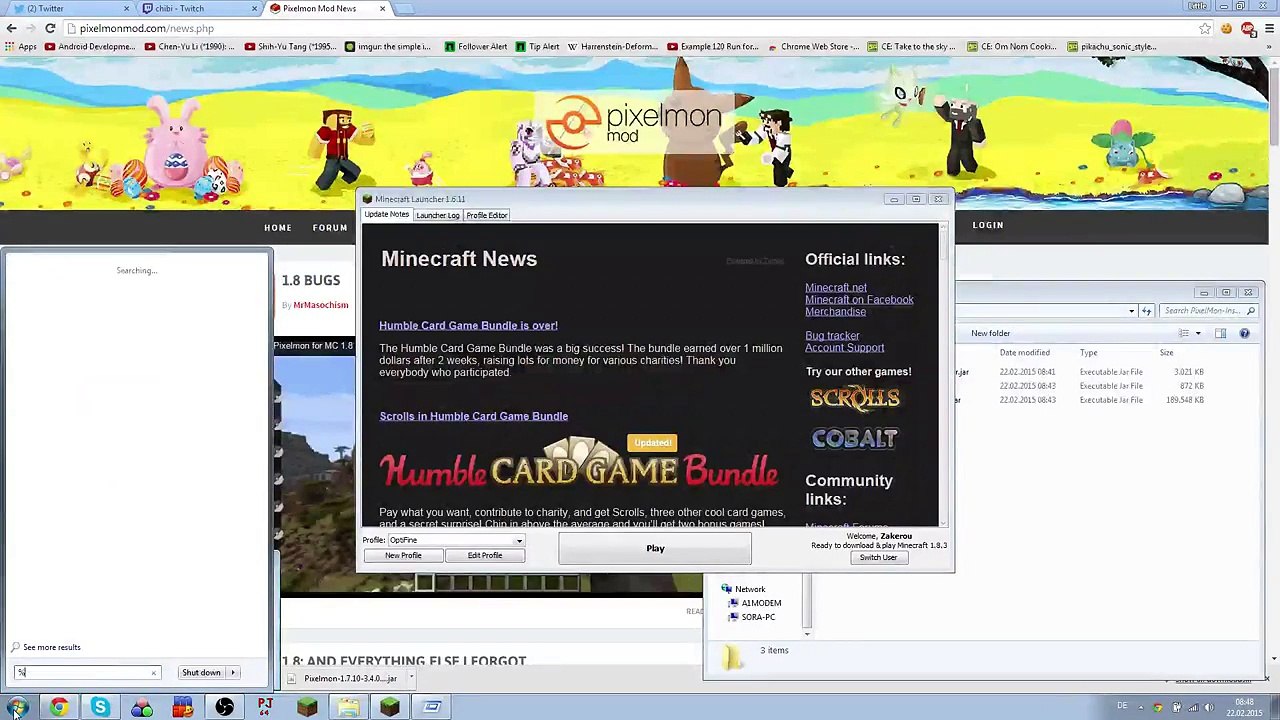Switch to the Profile Editor tab
The image size is (1280, 720).
coord(486,215)
